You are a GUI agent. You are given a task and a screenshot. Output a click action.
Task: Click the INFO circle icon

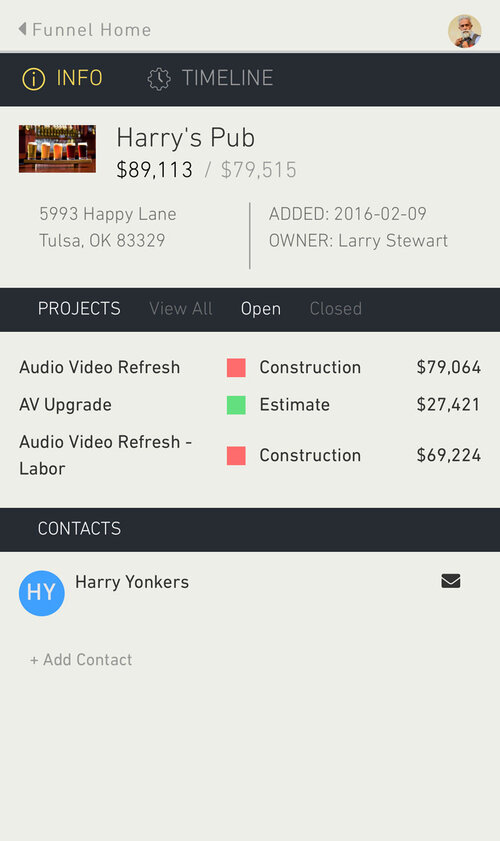(33, 79)
